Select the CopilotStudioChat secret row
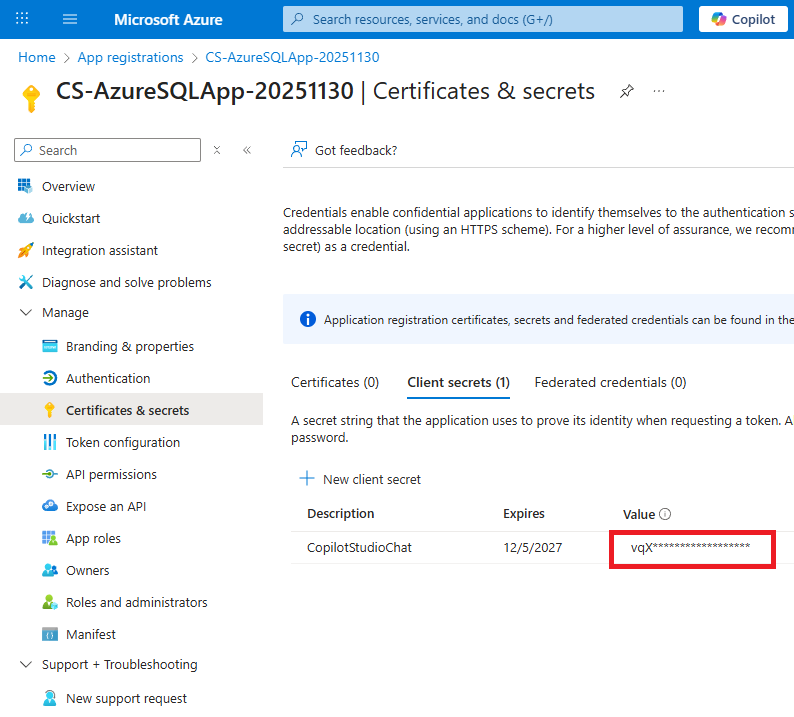The height and width of the screenshot is (717, 794). (359, 548)
